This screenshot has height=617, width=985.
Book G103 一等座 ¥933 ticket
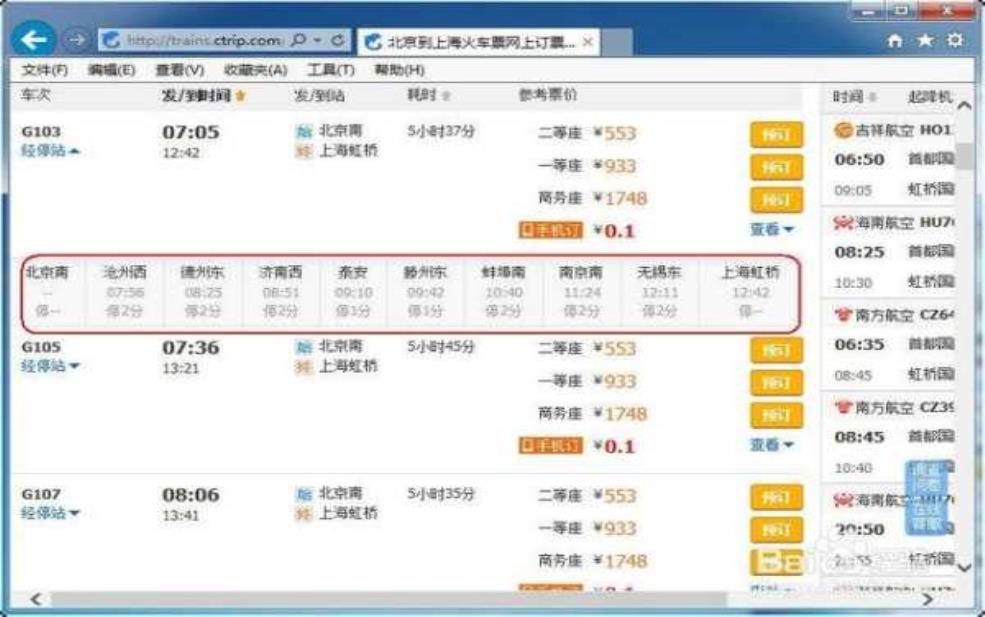click(x=776, y=167)
